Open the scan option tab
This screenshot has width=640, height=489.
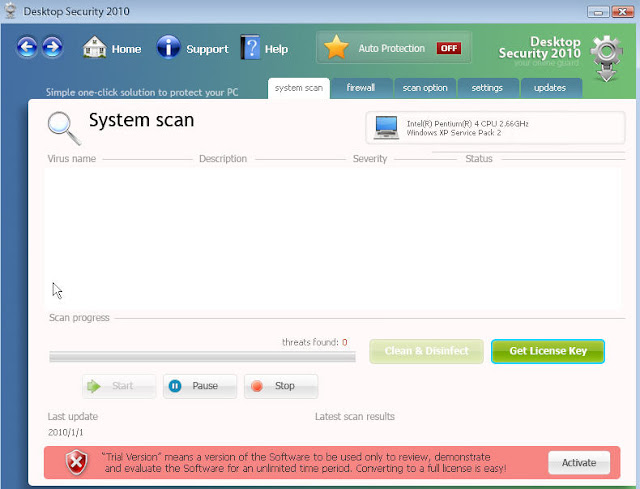pyautogui.click(x=425, y=88)
